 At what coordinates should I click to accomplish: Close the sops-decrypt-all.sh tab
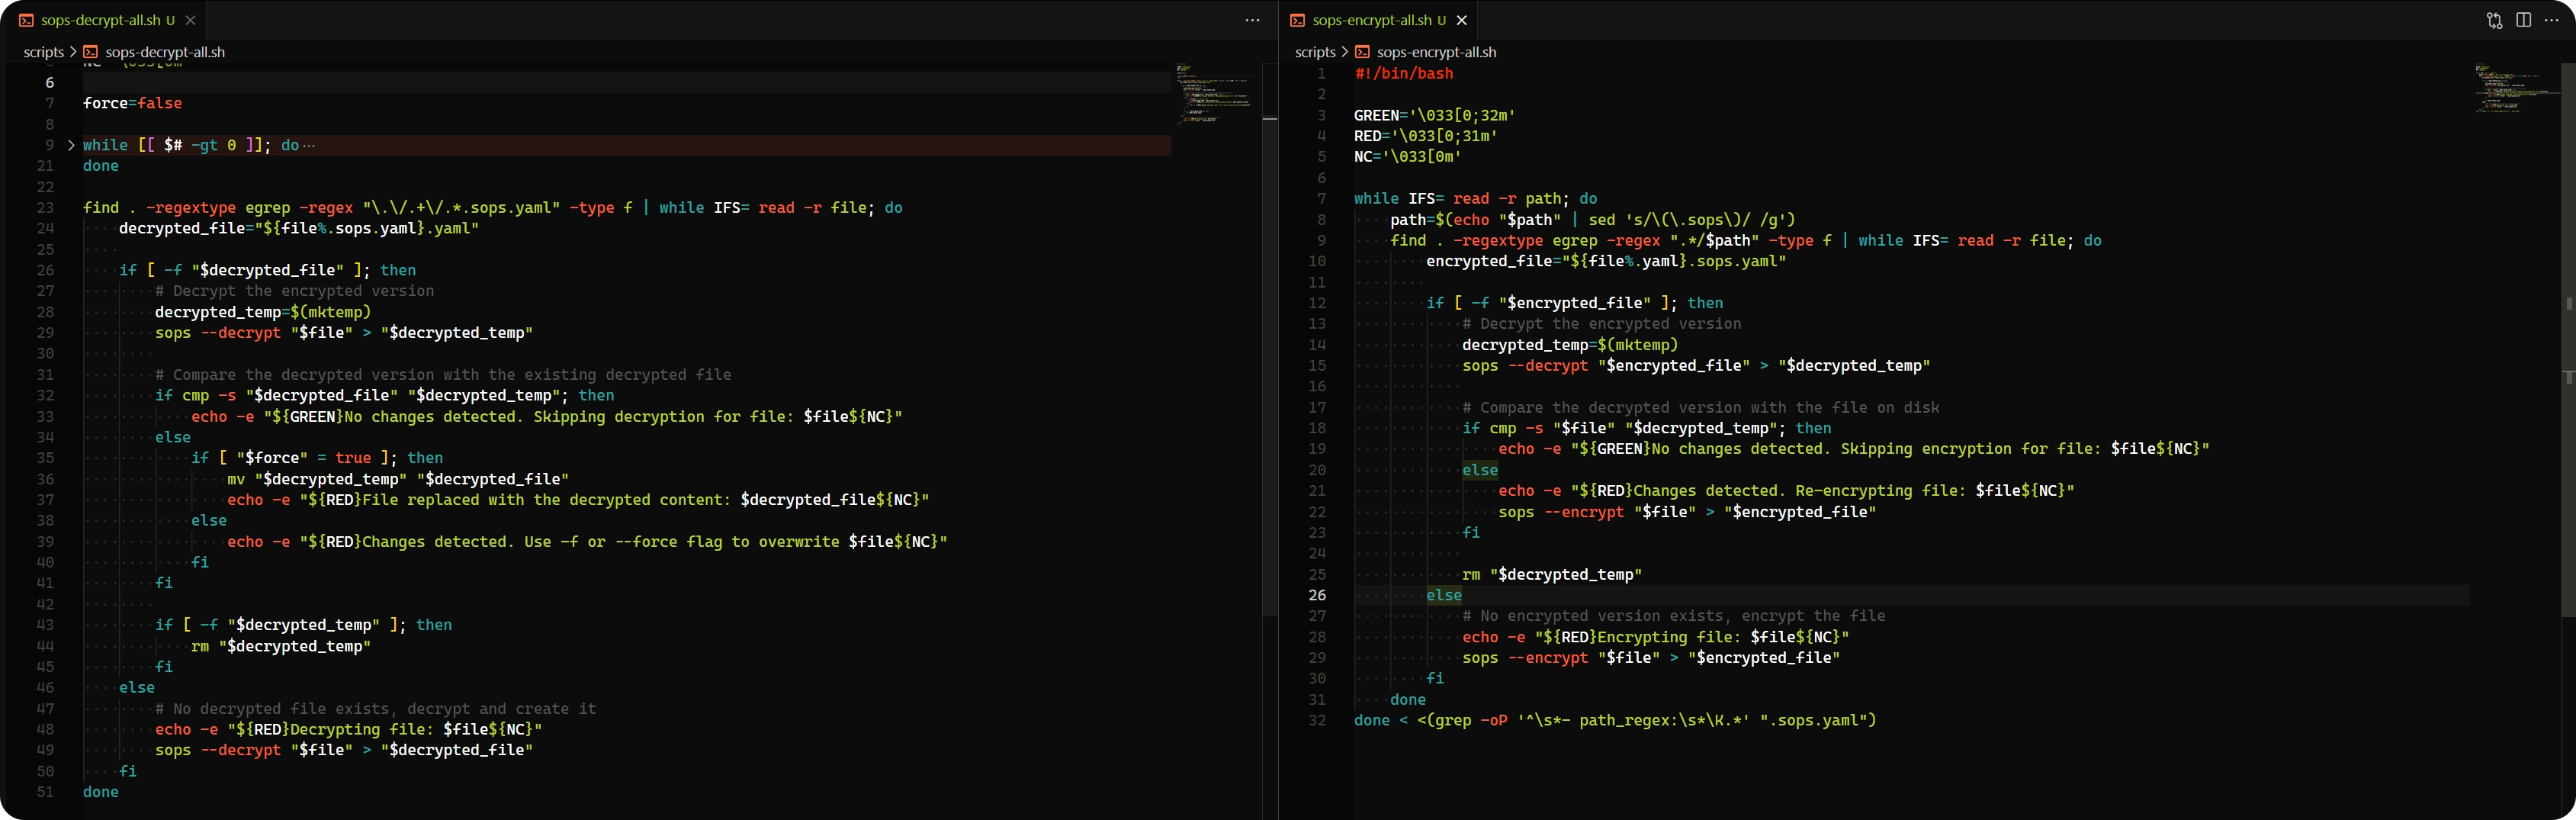coord(190,20)
